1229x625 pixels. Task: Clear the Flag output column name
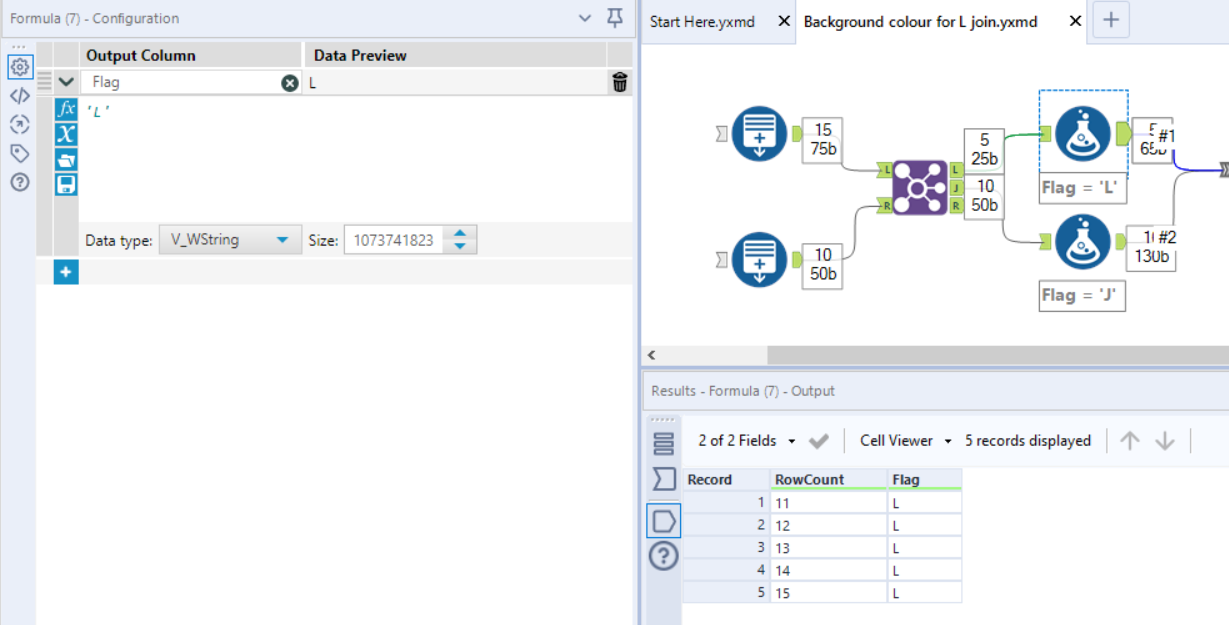(289, 82)
